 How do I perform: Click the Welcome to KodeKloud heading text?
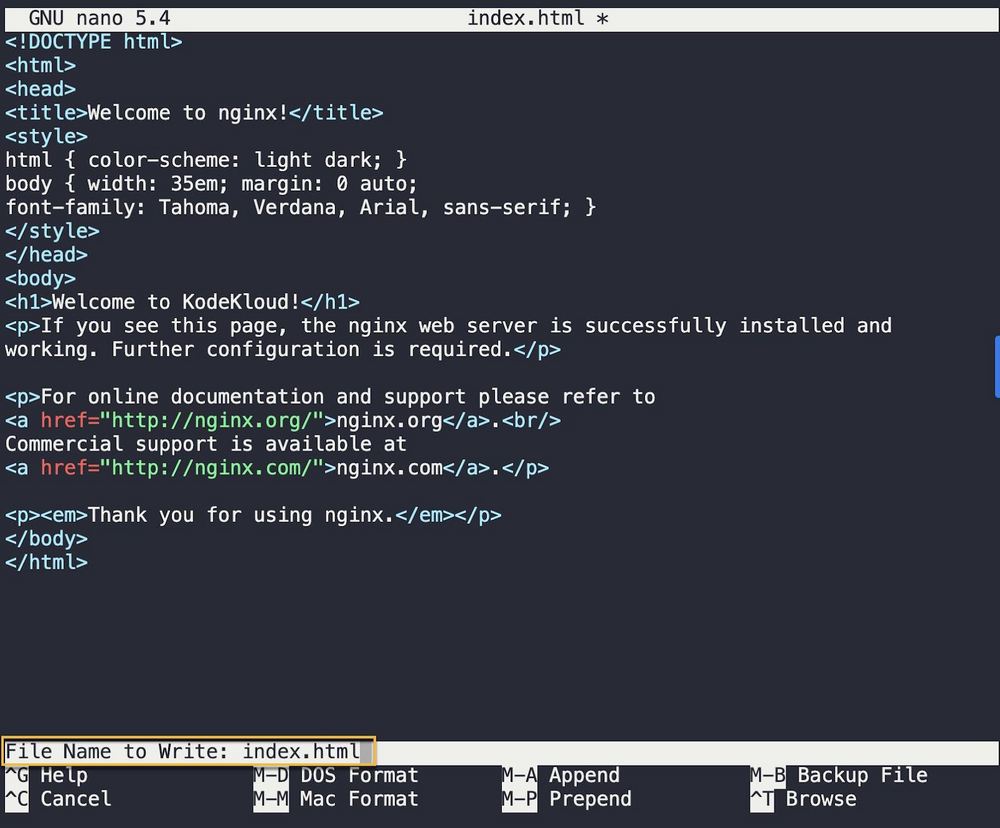(180, 301)
